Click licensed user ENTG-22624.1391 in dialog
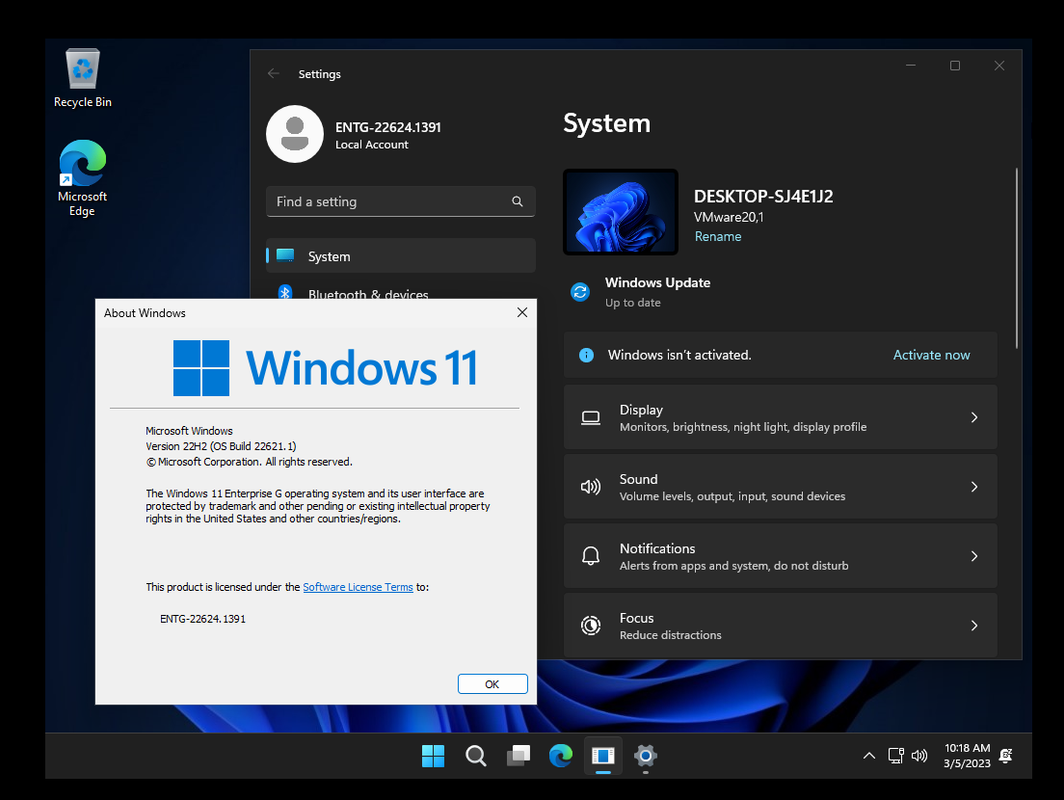1064x800 pixels. 203,619
